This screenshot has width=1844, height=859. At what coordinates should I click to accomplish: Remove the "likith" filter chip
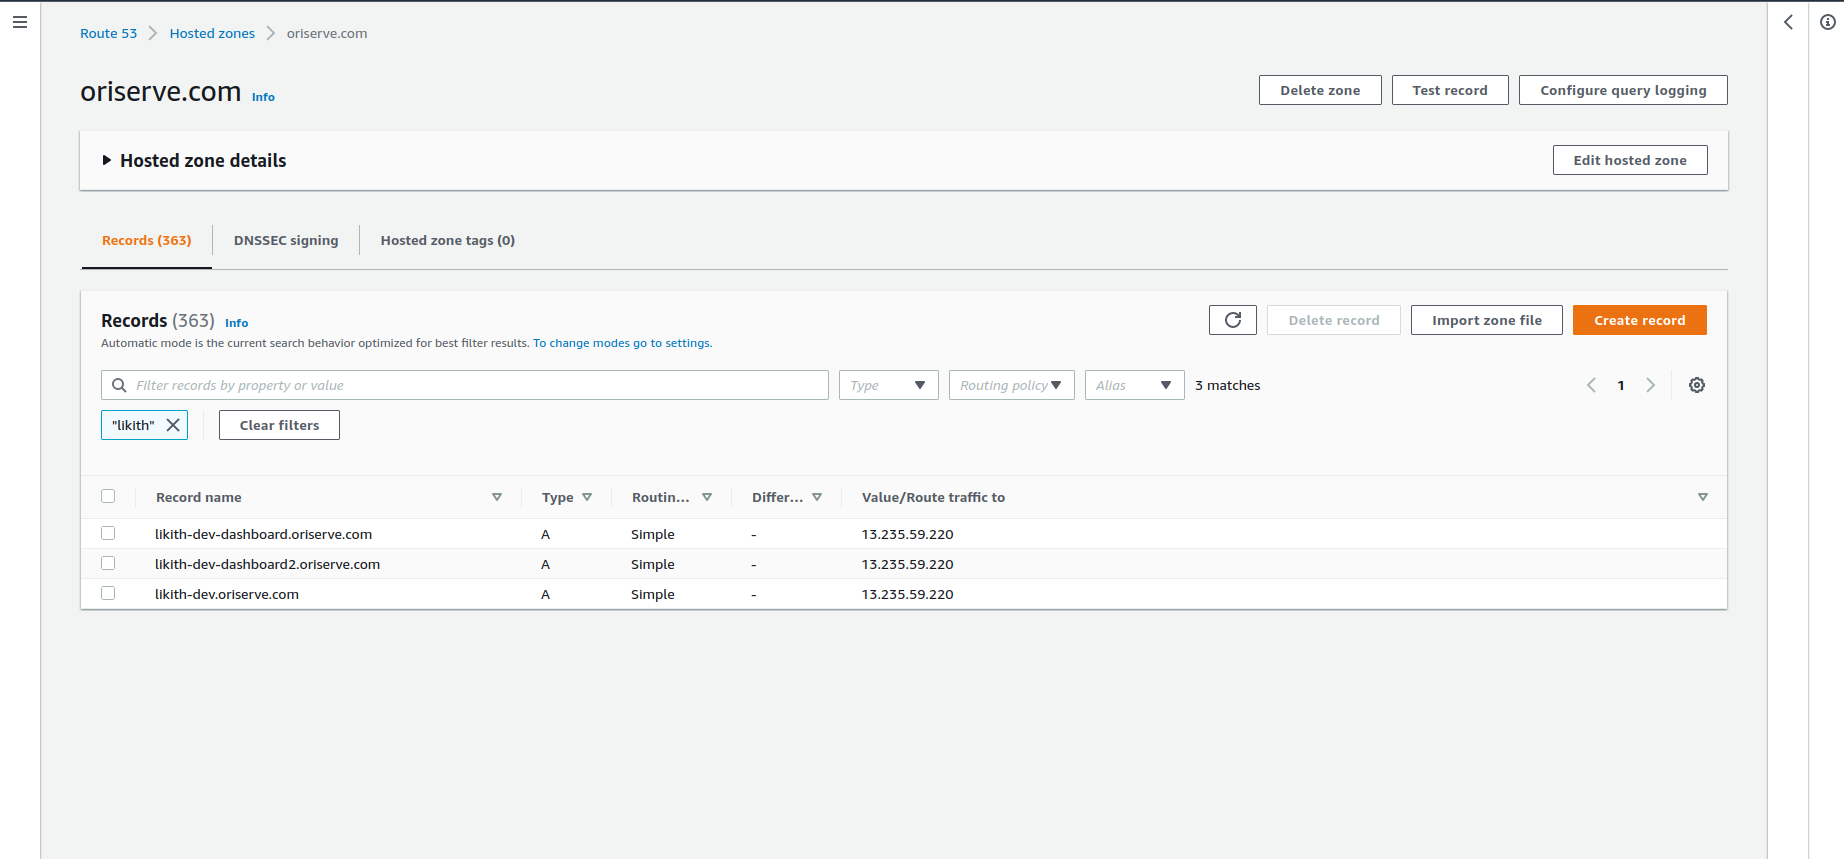(173, 425)
